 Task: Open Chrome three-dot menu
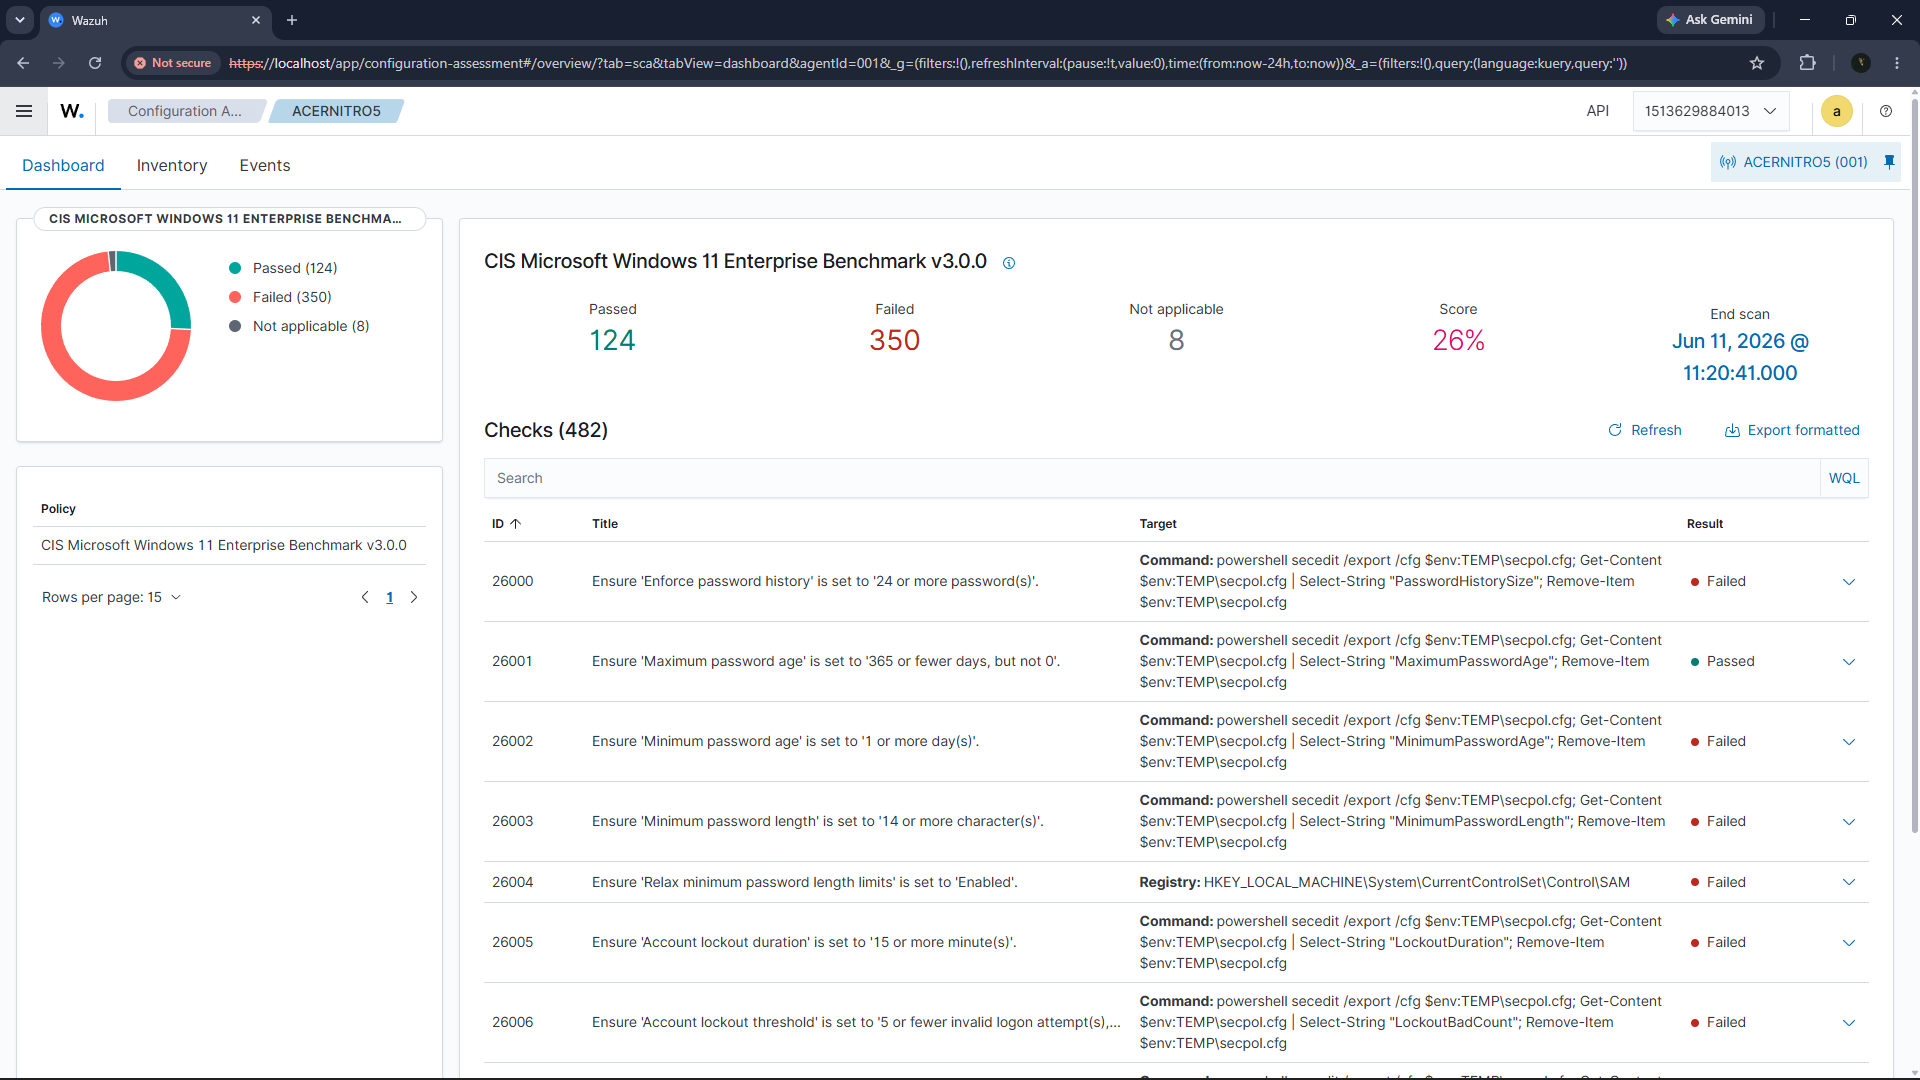[x=1897, y=63]
